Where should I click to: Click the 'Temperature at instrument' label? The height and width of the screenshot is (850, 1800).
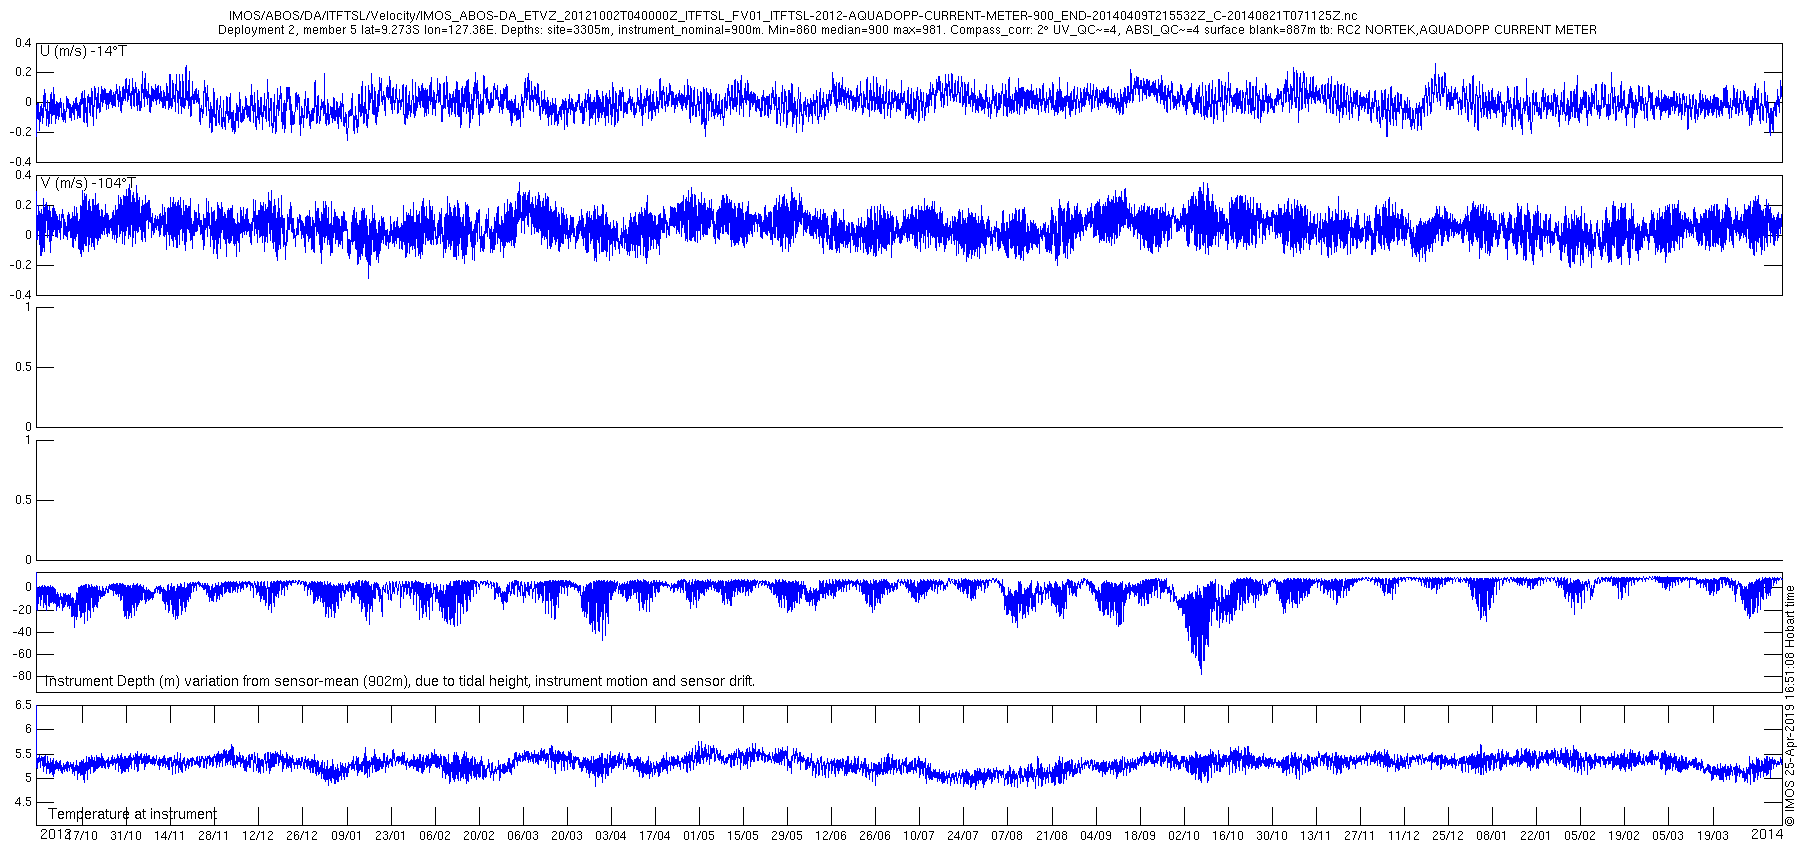pos(132,814)
